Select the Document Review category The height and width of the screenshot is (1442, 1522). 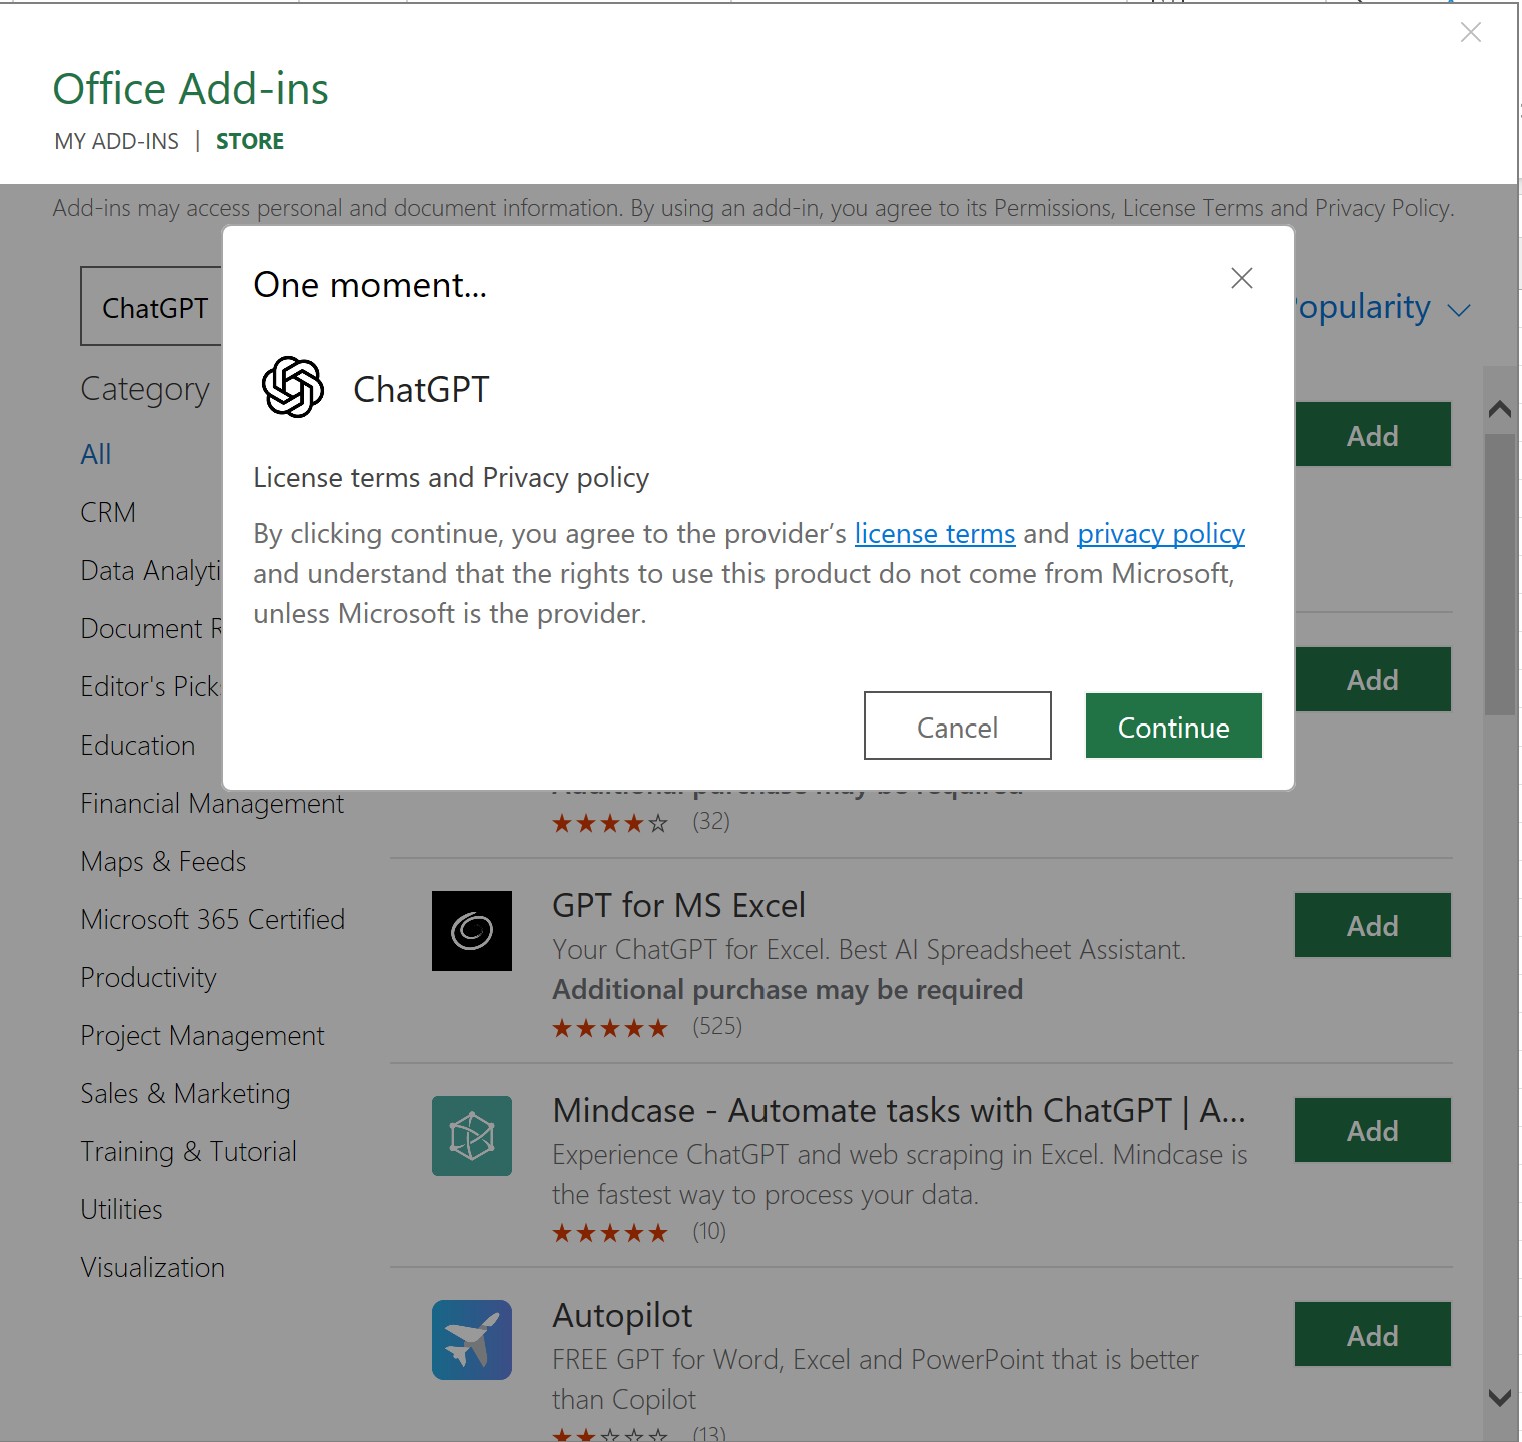tap(151, 628)
